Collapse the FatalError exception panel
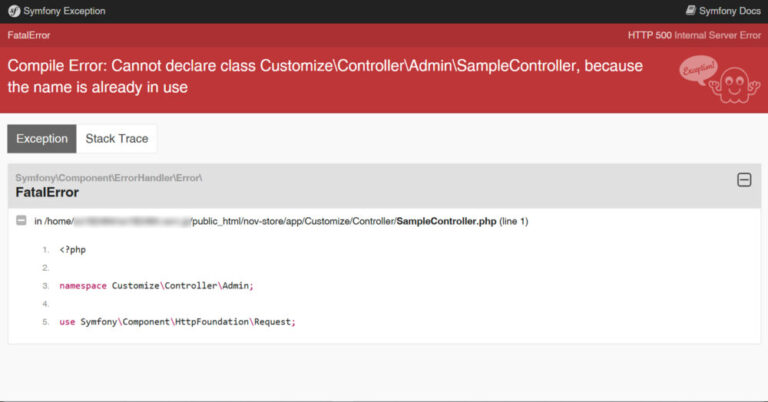Viewport: 768px width, 402px height. point(744,180)
